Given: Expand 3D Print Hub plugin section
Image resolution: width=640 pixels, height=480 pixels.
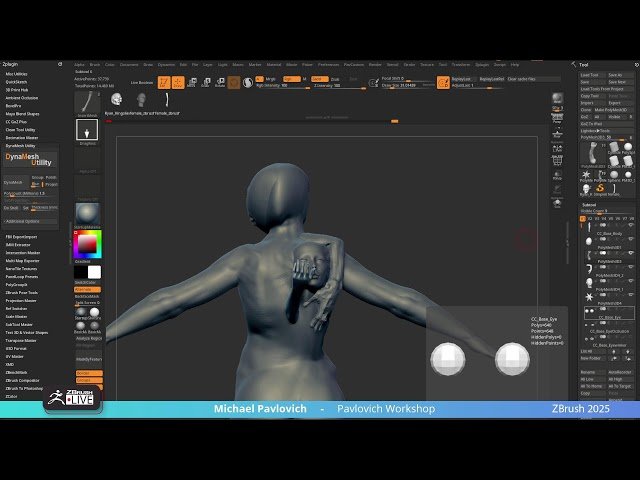Looking at the screenshot, I should pos(17,90).
